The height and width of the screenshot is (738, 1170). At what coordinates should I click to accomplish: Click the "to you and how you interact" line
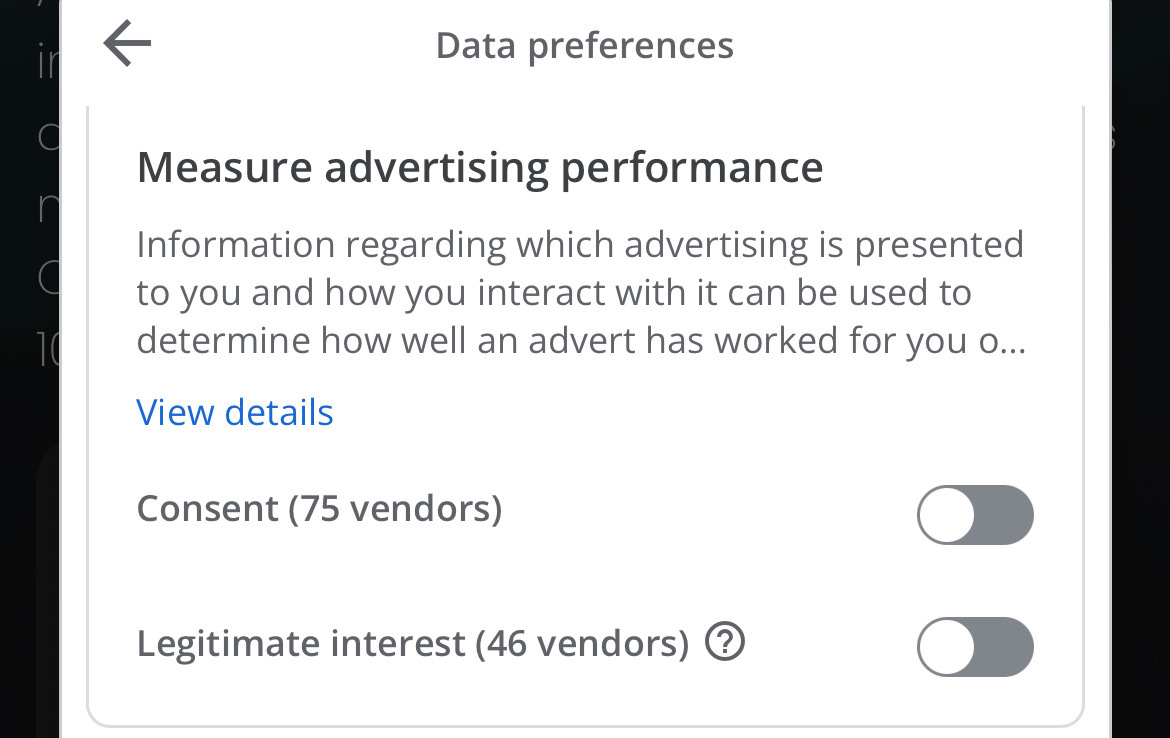tap(554, 293)
